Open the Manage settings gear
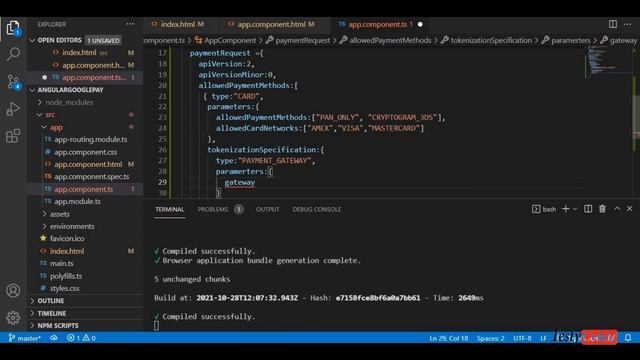The width and height of the screenshot is (640, 360). click(x=13, y=318)
